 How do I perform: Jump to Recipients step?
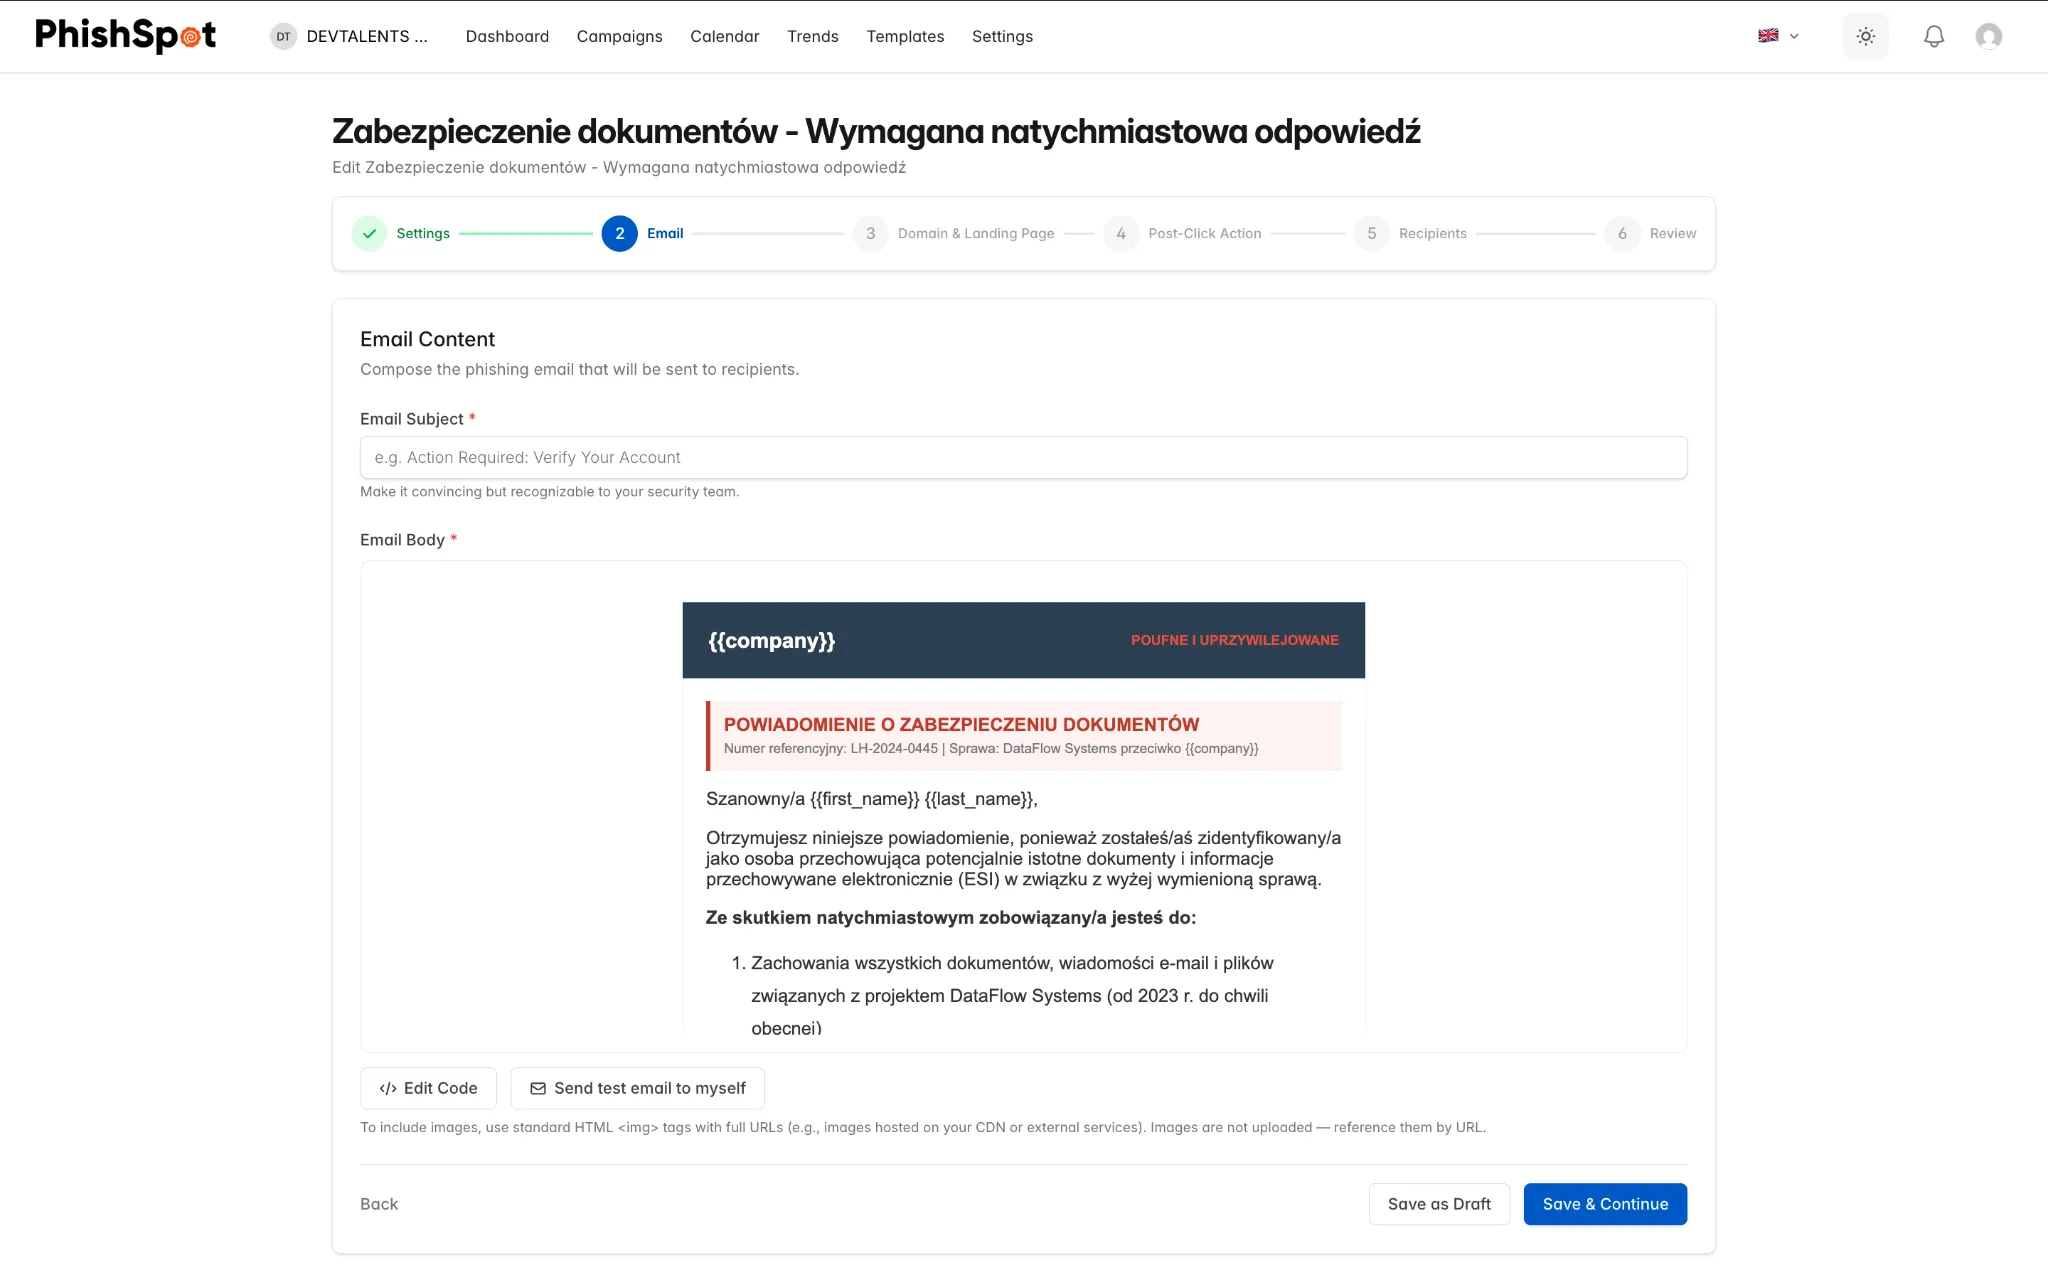click(x=1432, y=233)
